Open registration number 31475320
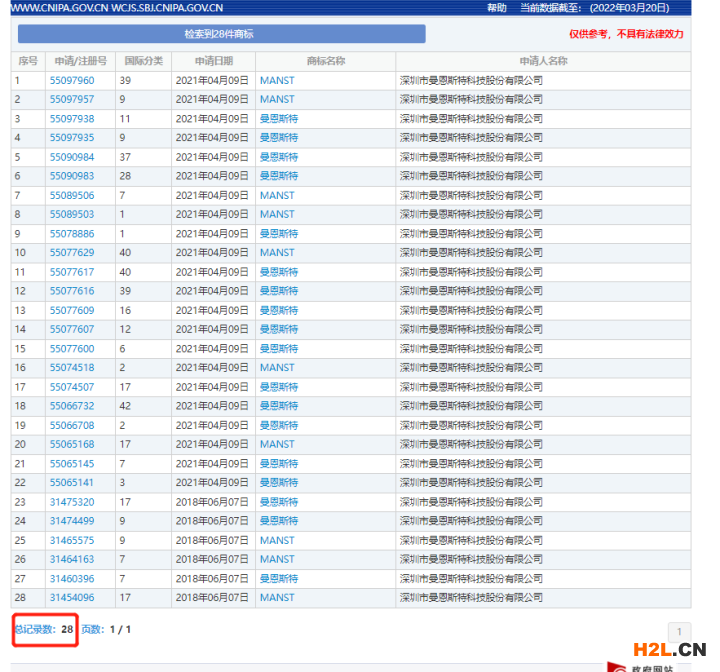The height and width of the screenshot is (672, 720). point(72,502)
